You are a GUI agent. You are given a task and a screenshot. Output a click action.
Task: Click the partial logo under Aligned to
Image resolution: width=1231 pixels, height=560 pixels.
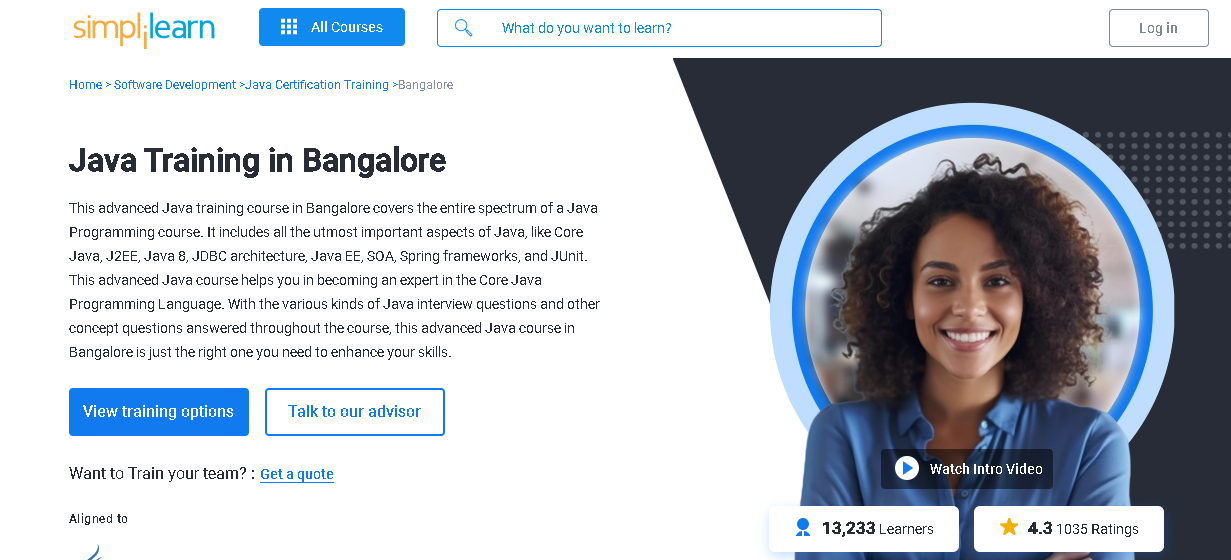94,552
